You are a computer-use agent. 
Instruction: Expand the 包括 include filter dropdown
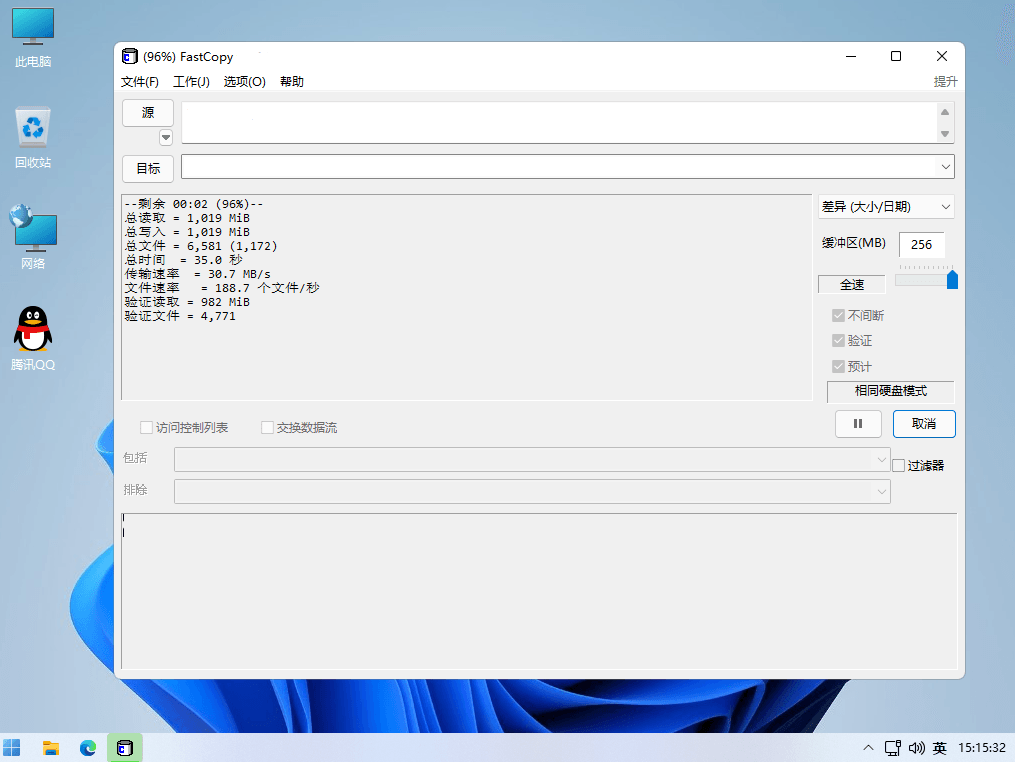881,460
